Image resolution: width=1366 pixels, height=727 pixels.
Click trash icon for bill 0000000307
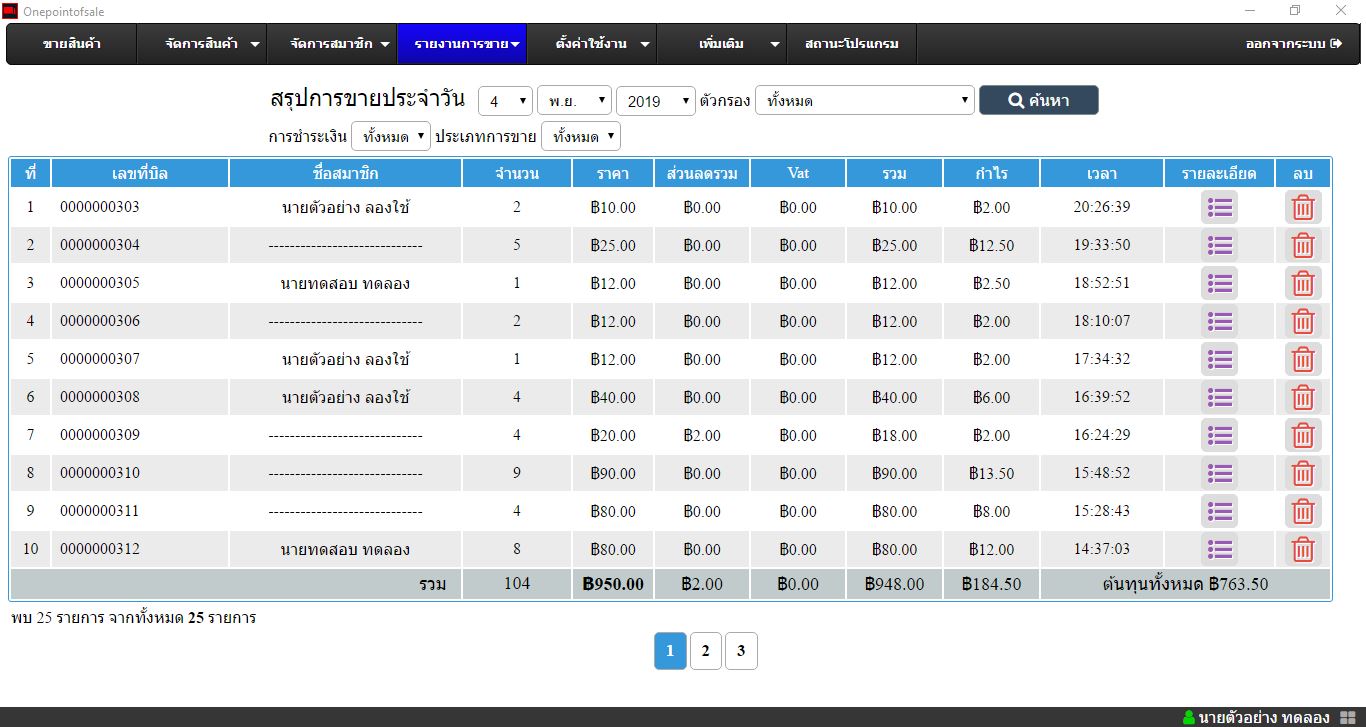coord(1303,360)
